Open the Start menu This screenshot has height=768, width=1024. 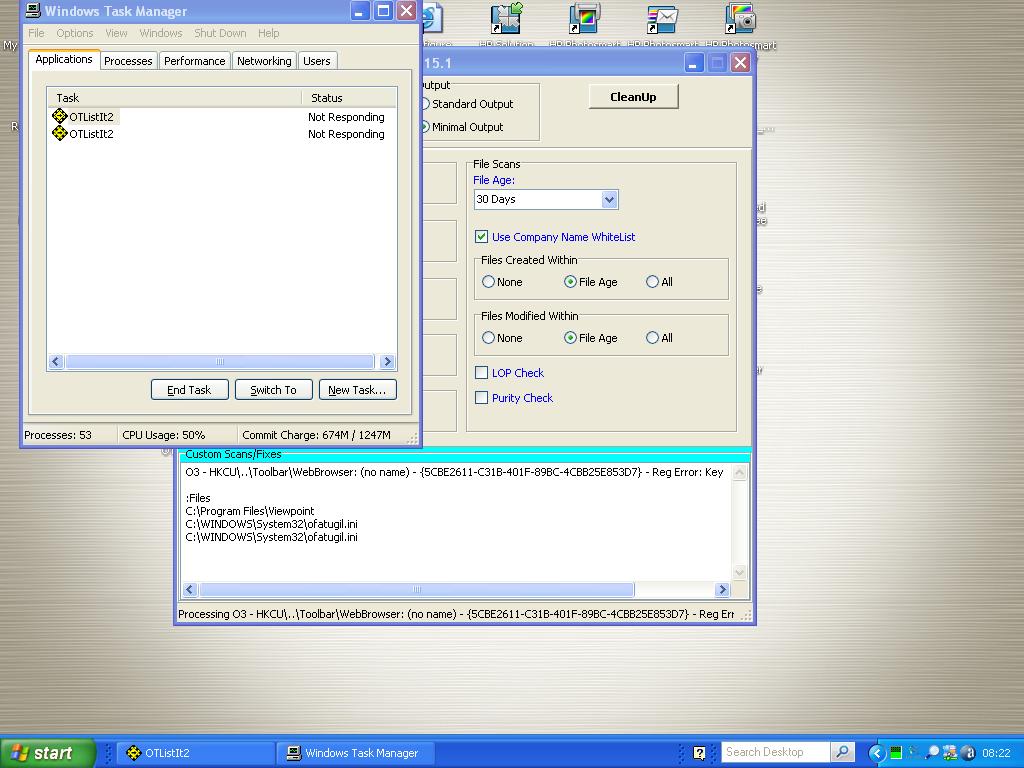click(x=47, y=753)
